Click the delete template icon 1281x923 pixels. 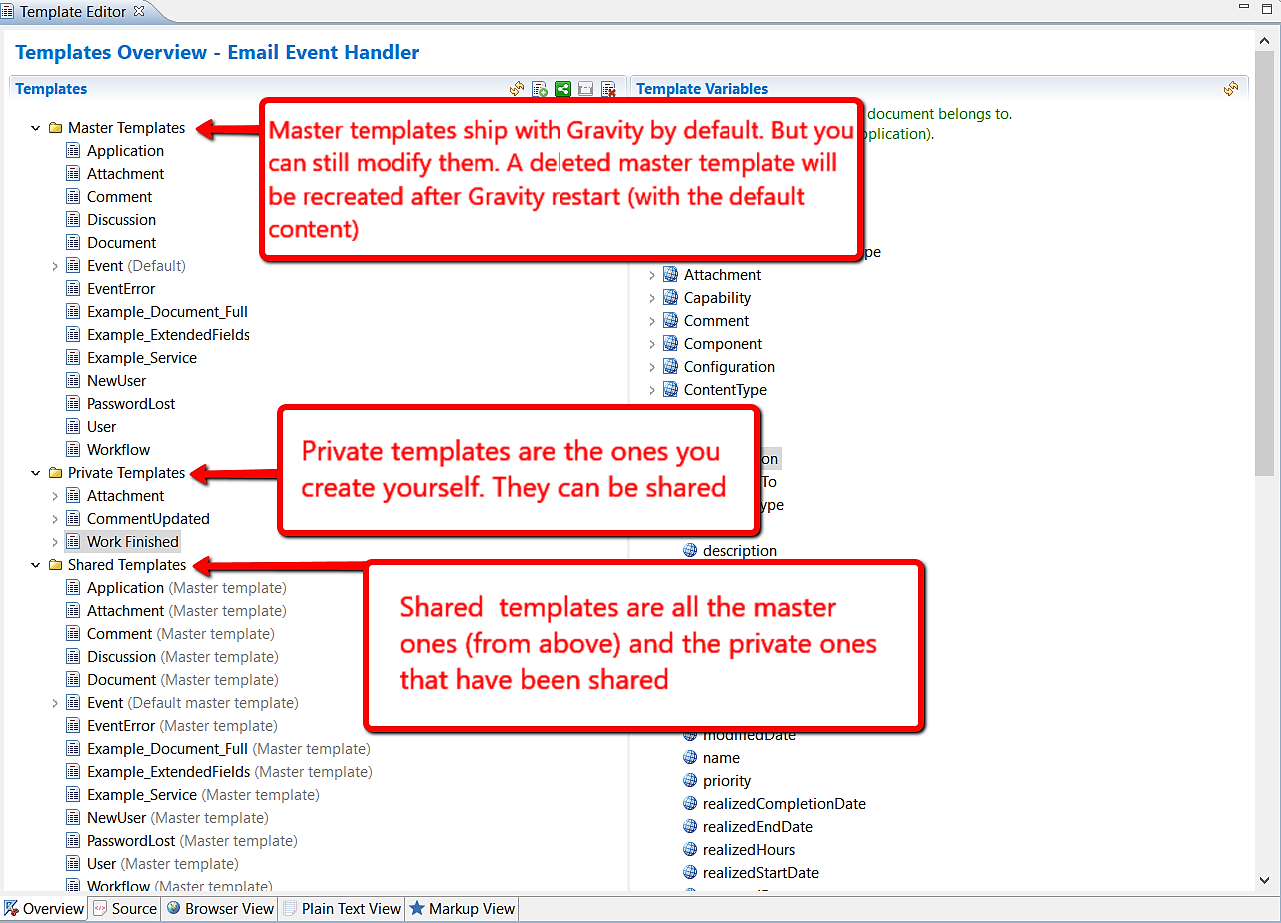(x=608, y=89)
